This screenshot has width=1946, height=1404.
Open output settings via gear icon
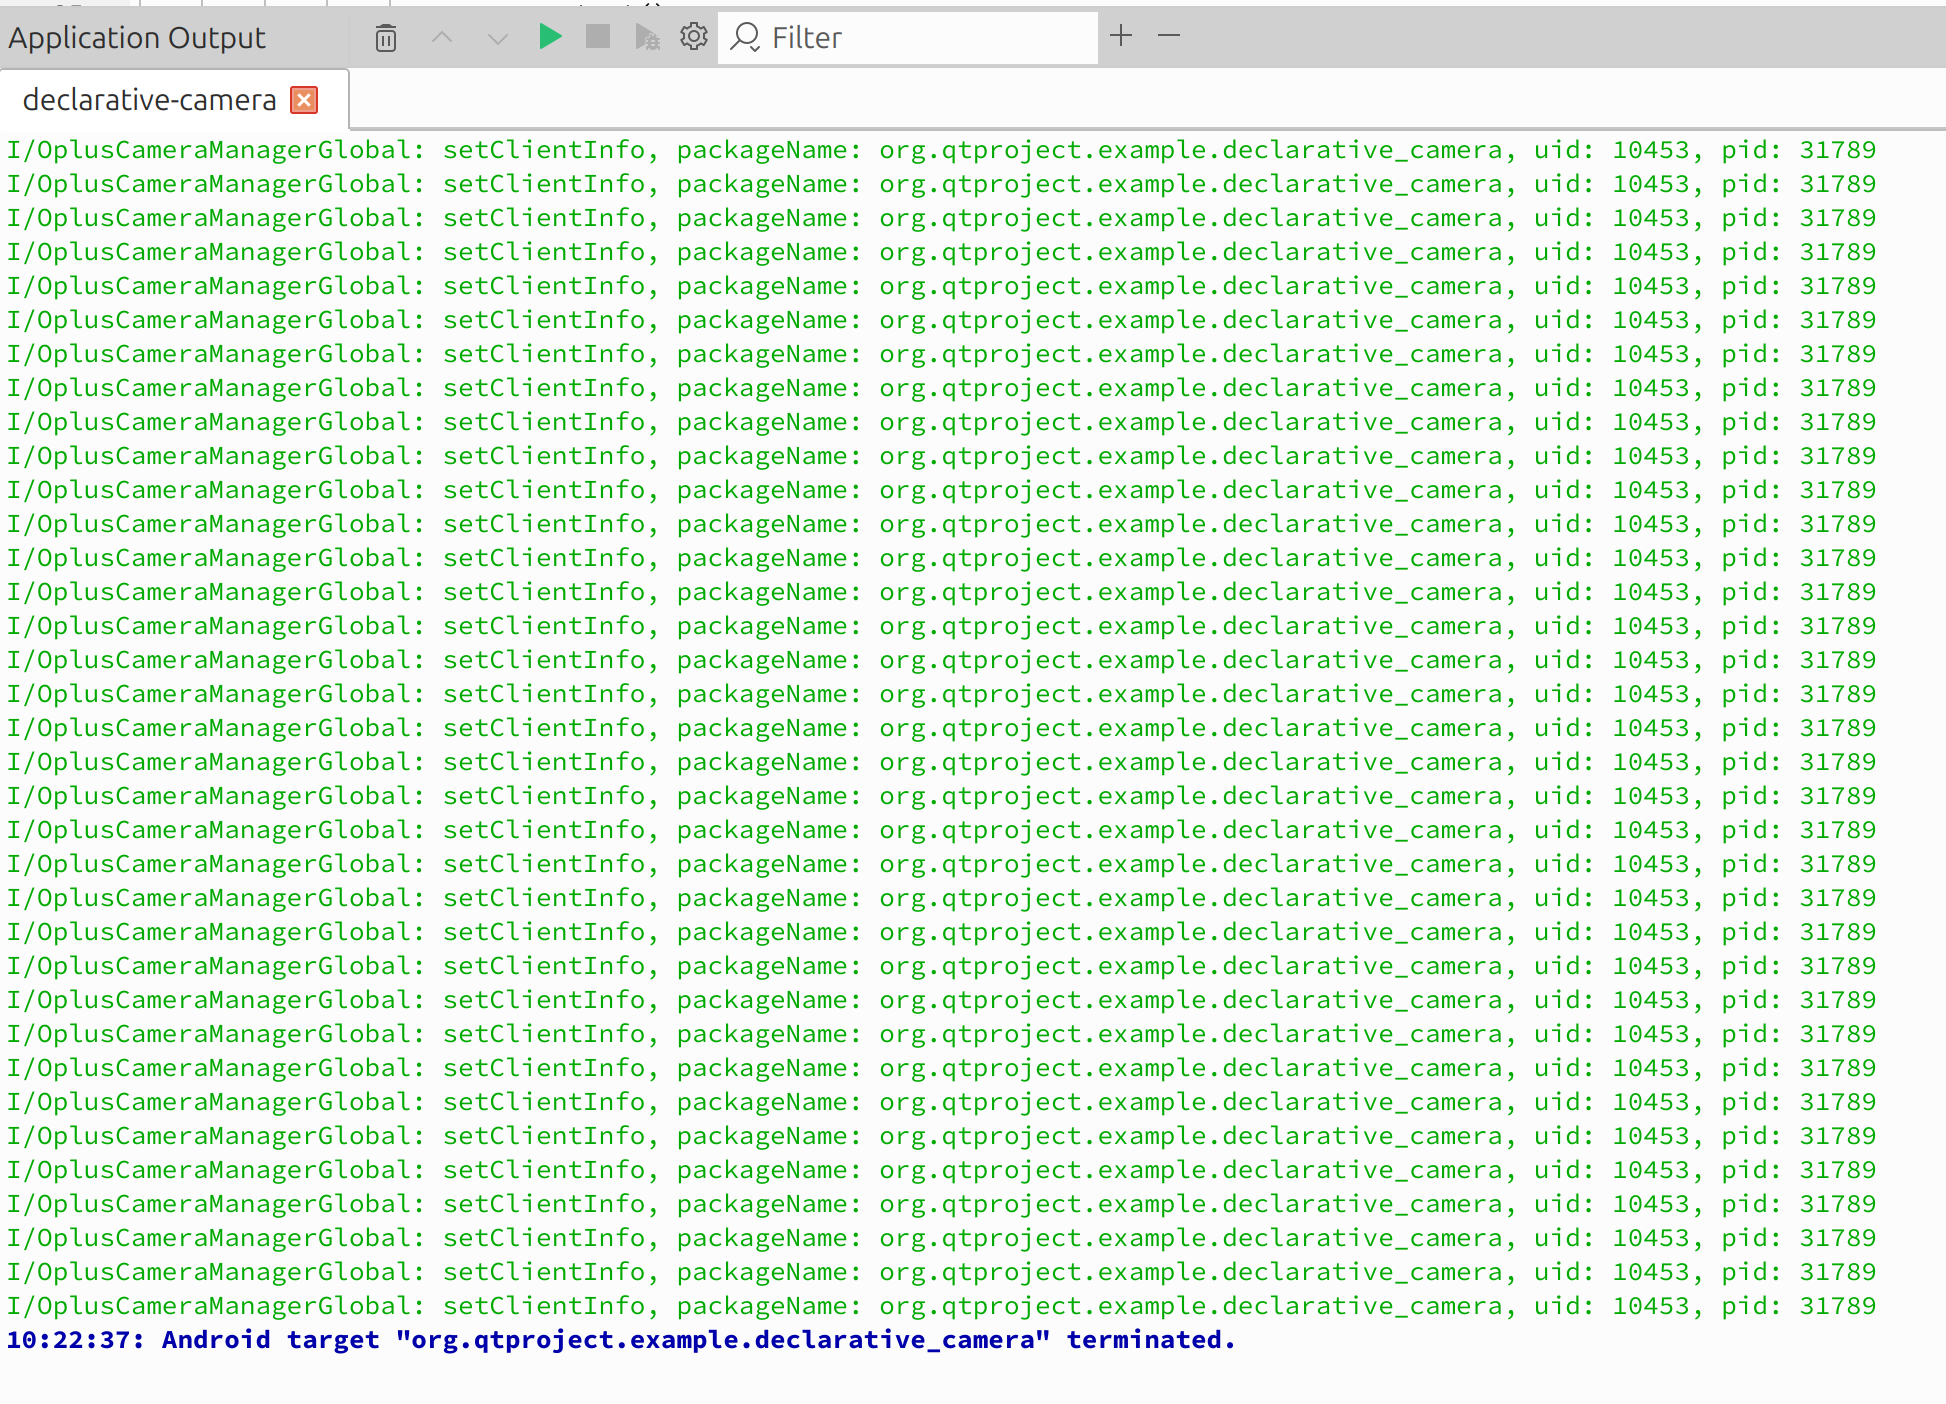pos(693,37)
